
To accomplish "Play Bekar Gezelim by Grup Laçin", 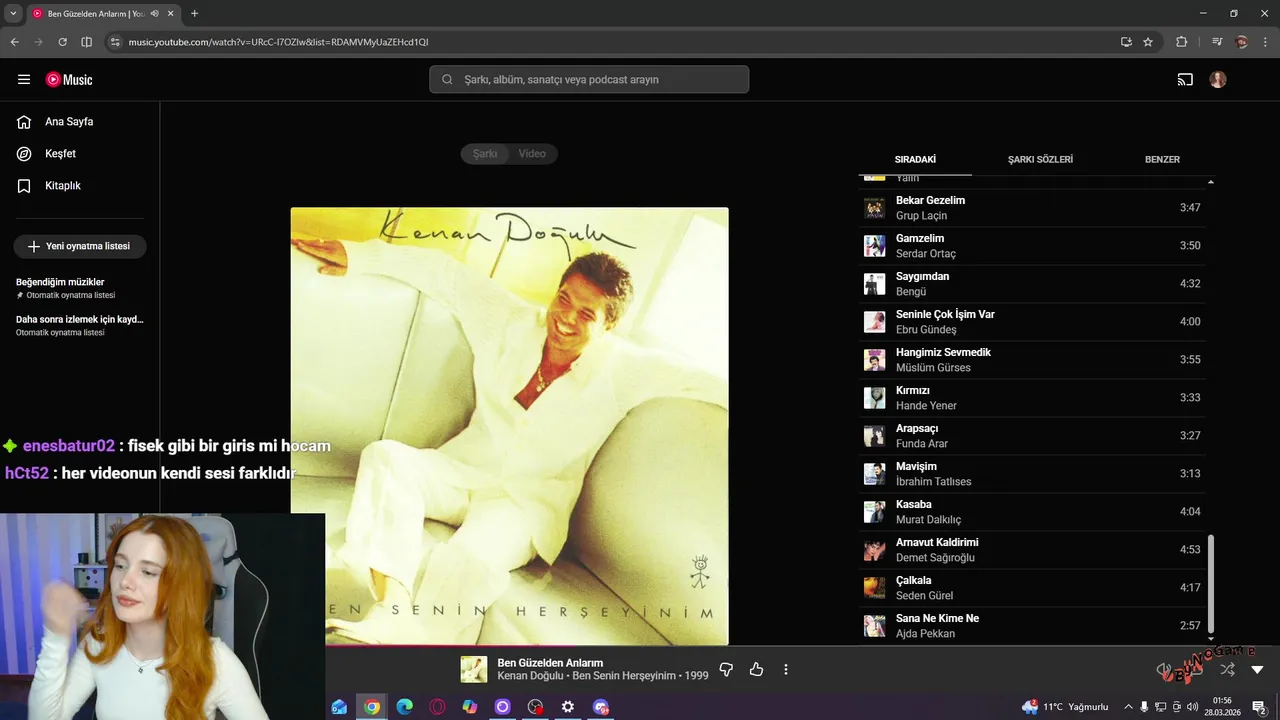I will 1032,208.
